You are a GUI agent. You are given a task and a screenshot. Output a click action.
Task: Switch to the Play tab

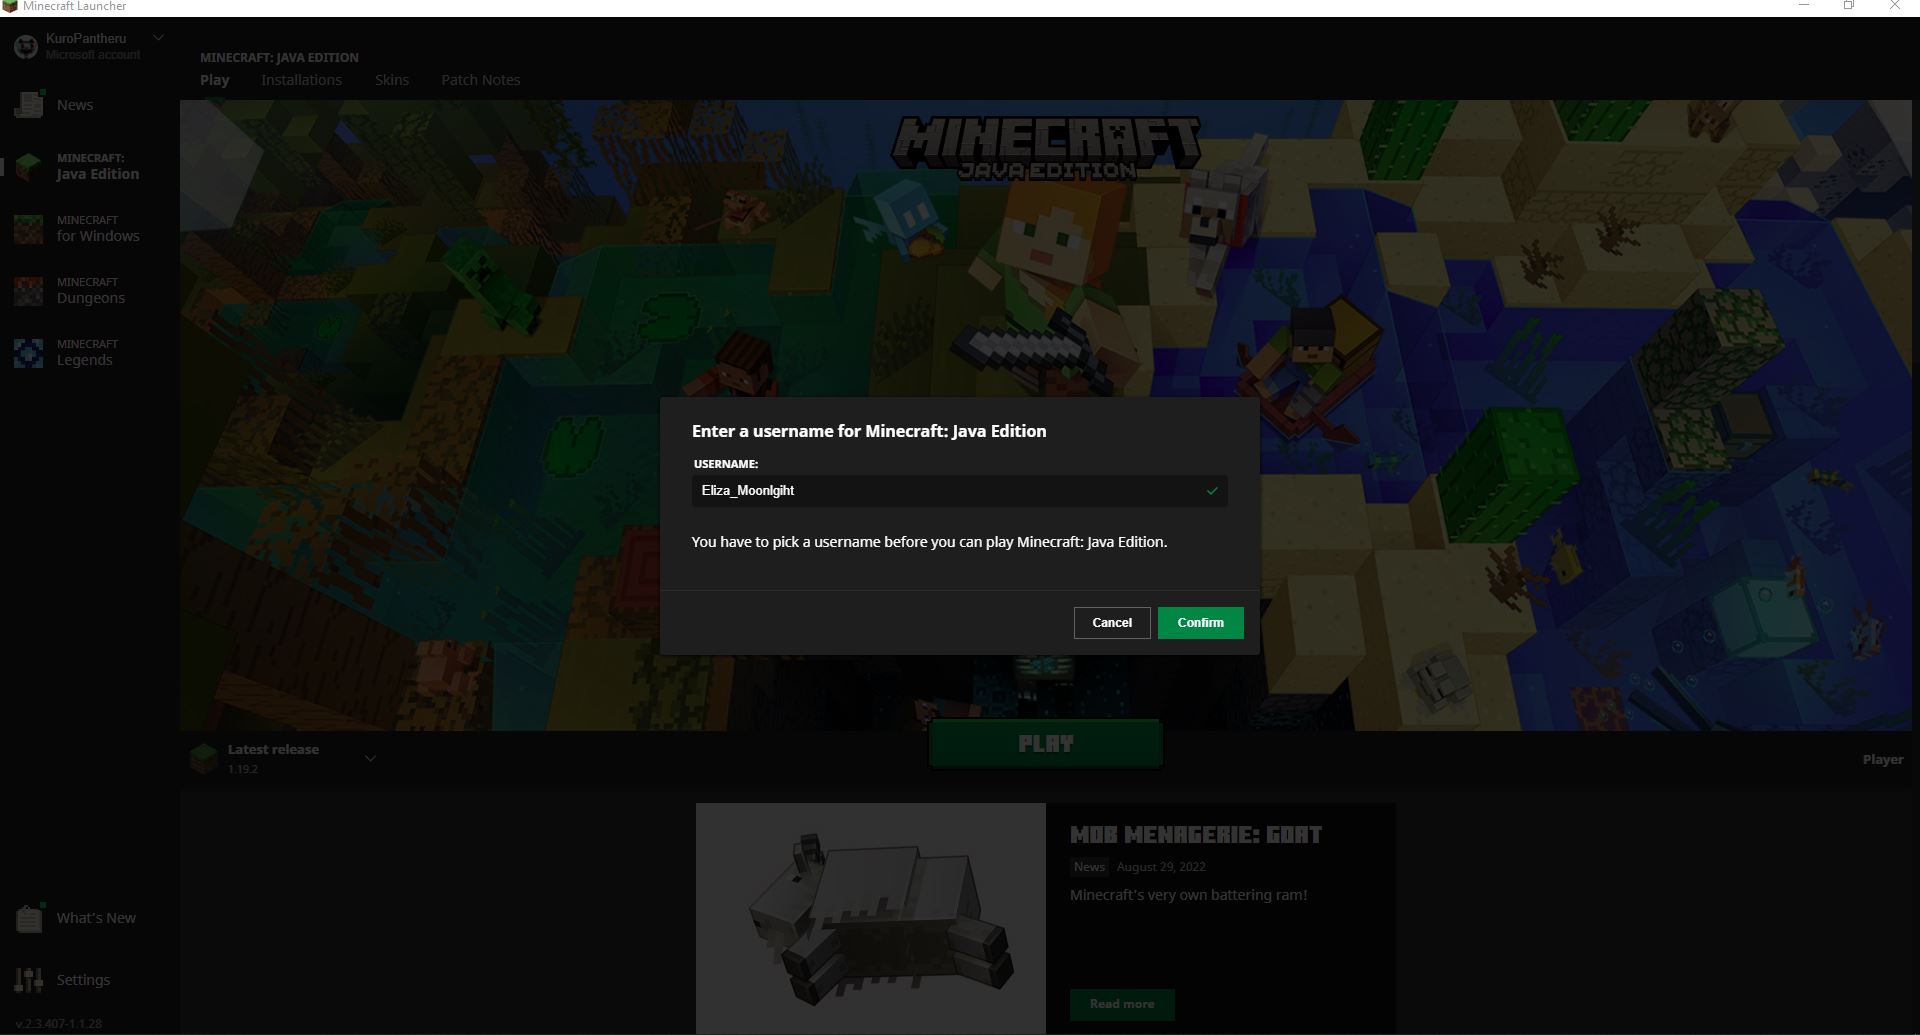215,80
